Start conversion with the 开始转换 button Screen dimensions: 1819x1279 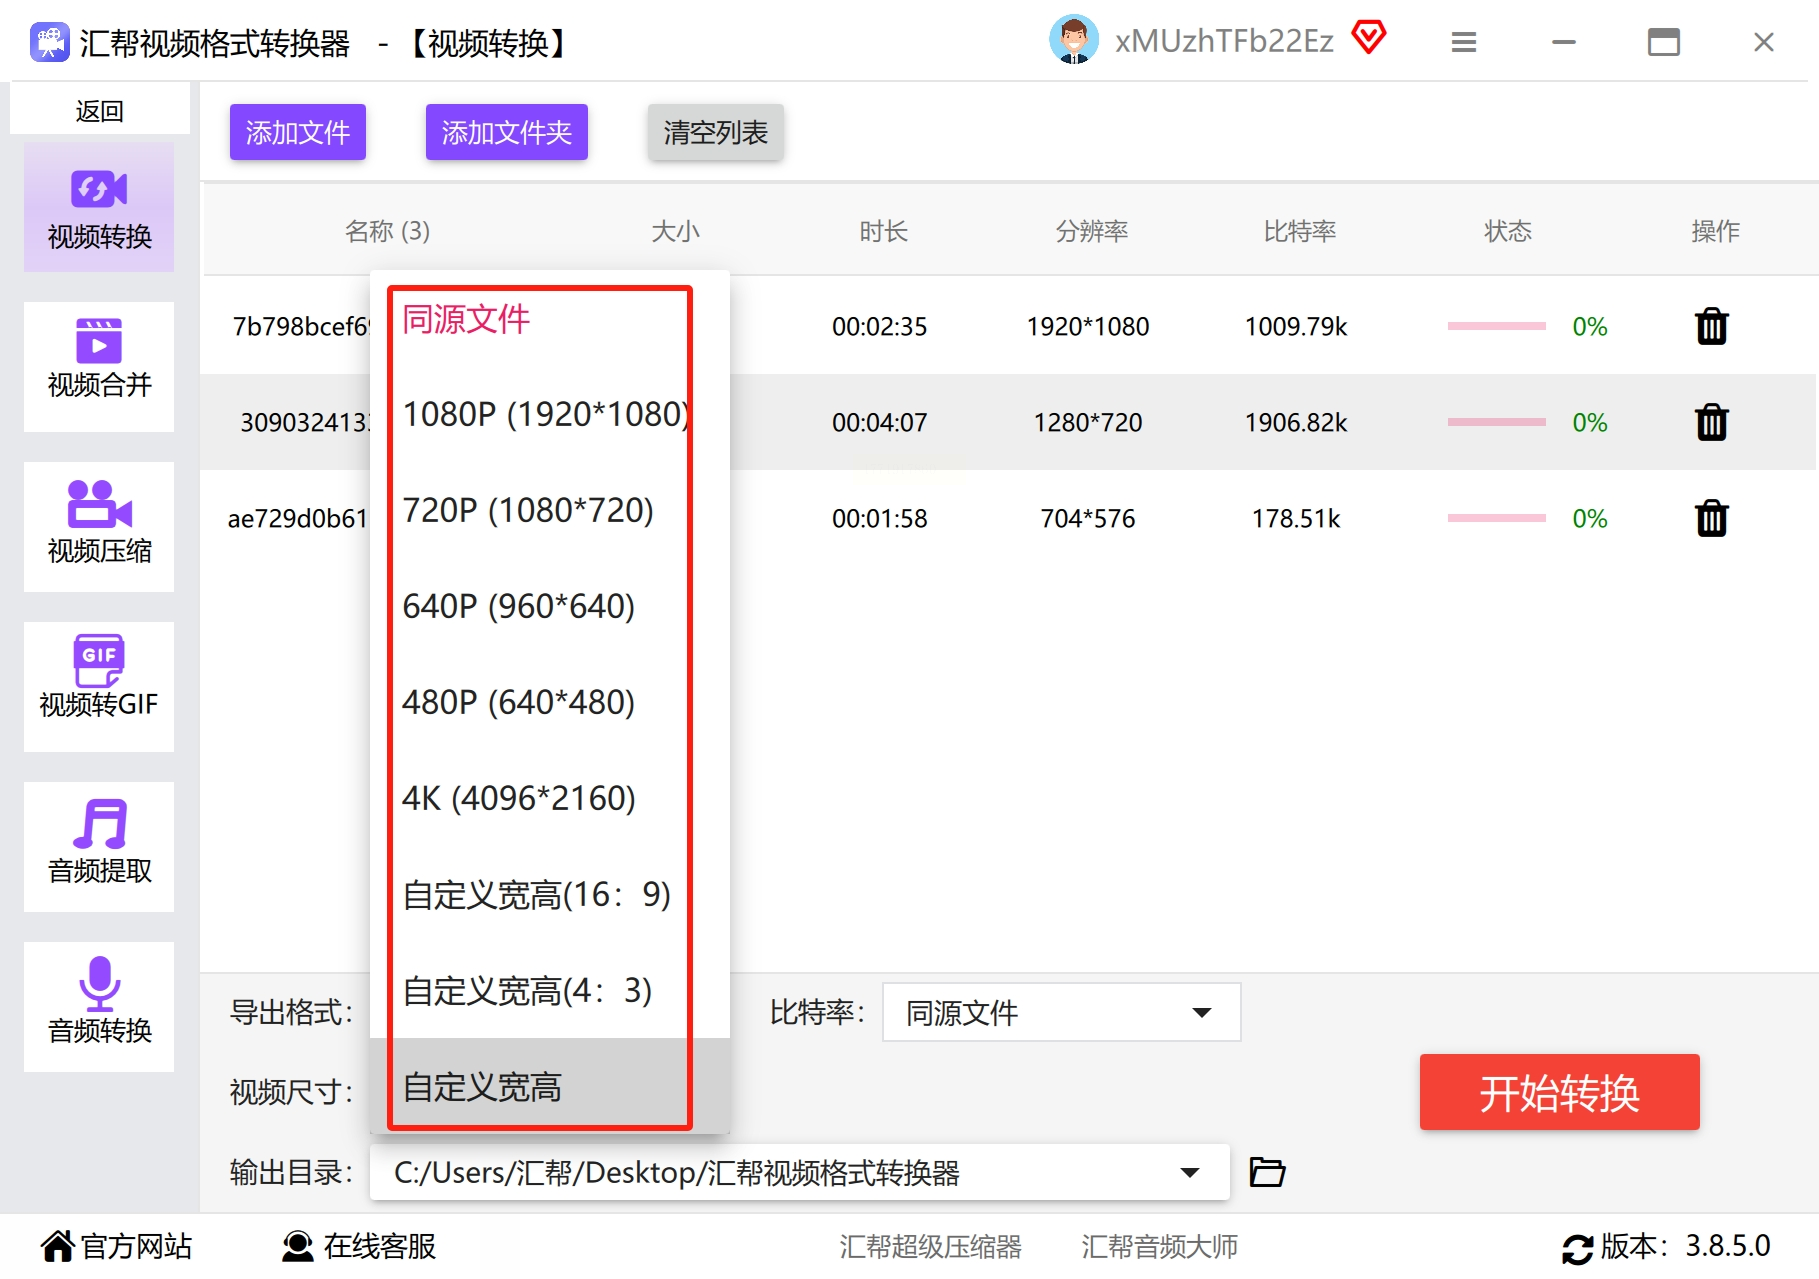(1559, 1092)
